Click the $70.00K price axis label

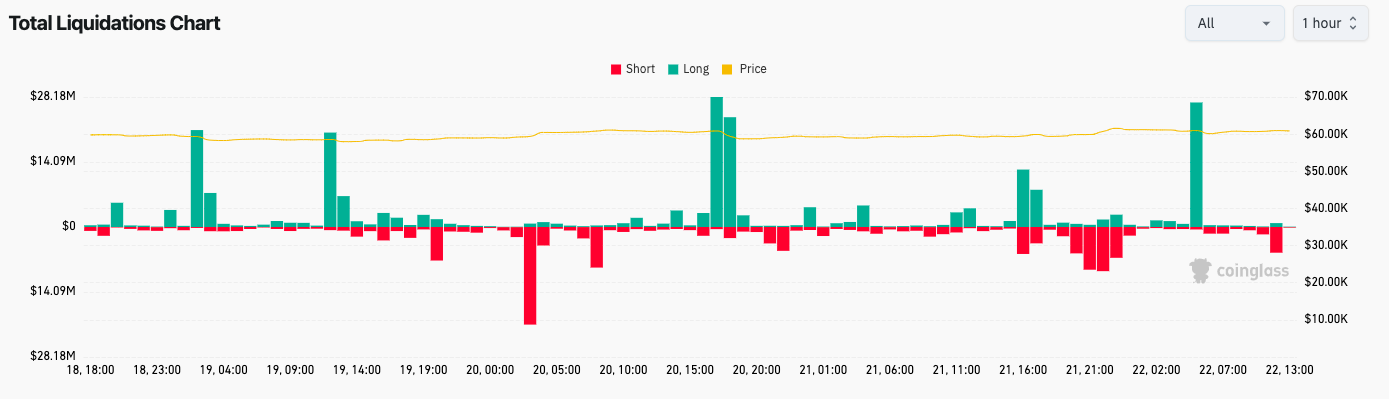(1325, 96)
